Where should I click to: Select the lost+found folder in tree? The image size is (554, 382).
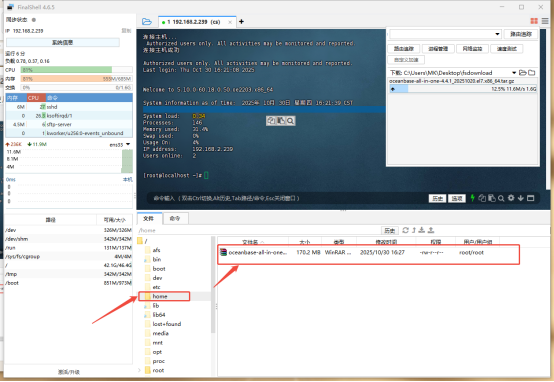[166, 324]
